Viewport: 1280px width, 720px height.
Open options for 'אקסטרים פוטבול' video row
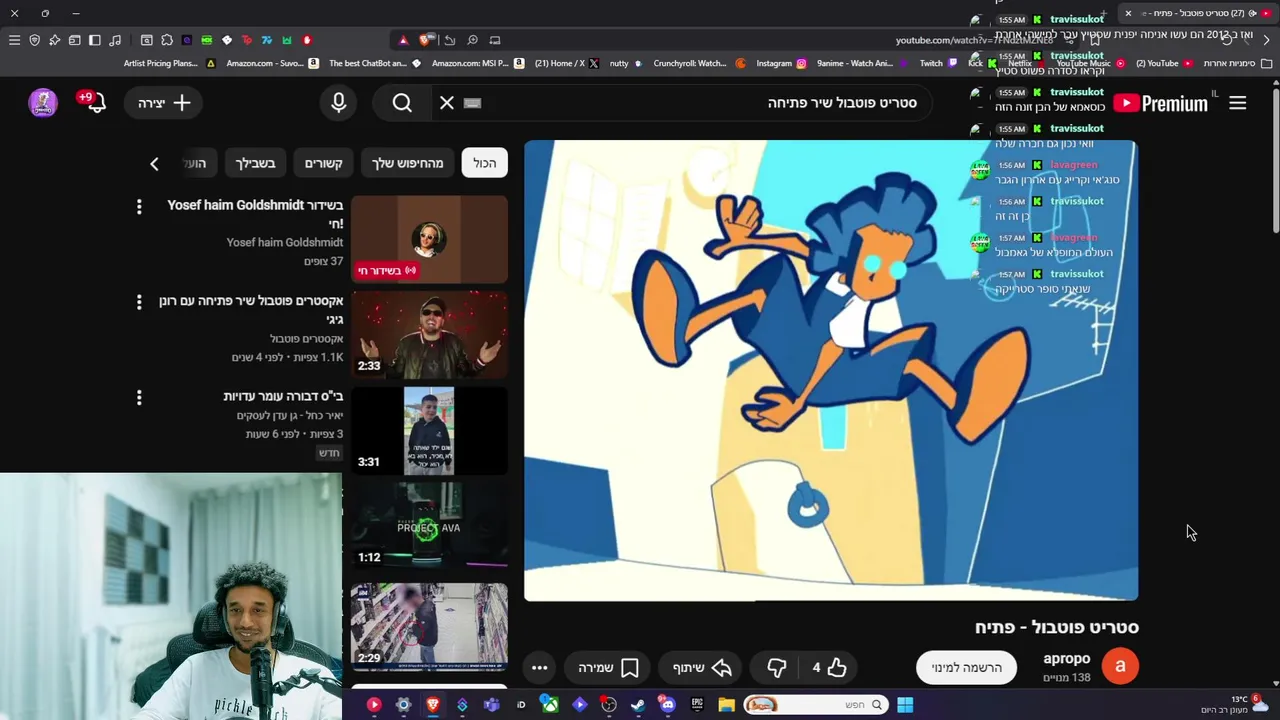pos(139,302)
